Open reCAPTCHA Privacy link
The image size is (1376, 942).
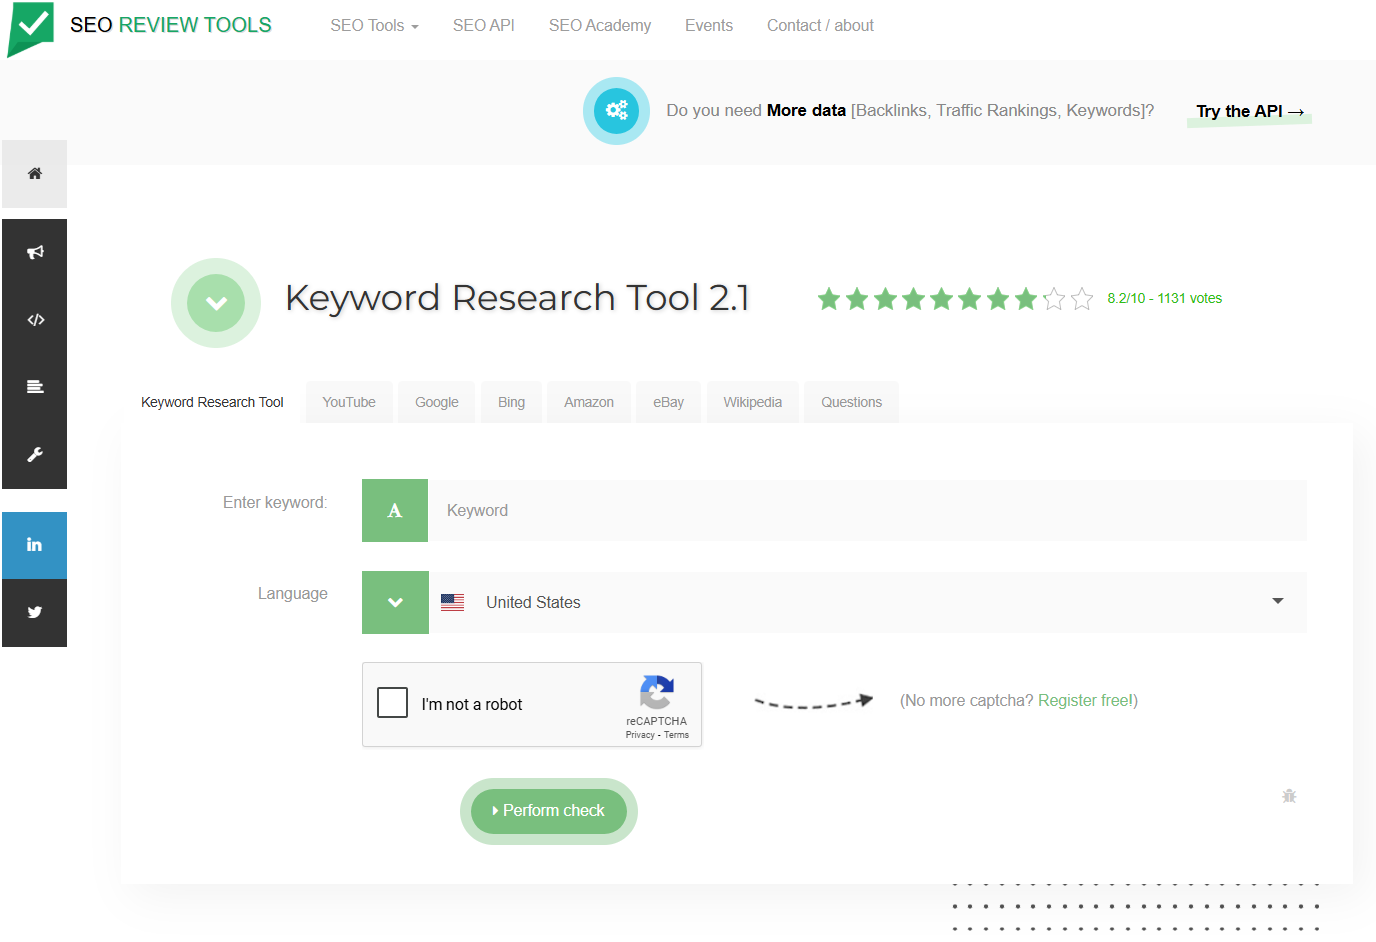[x=640, y=735]
